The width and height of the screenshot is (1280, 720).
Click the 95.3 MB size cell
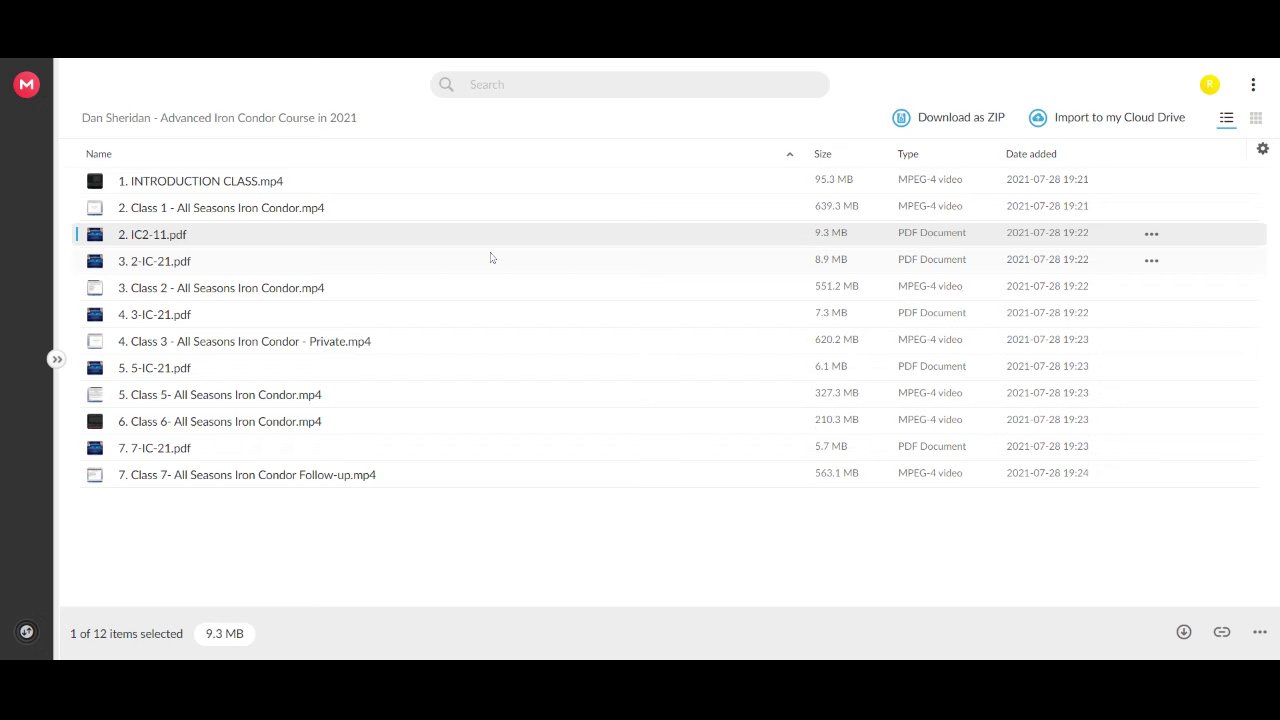[x=834, y=180]
